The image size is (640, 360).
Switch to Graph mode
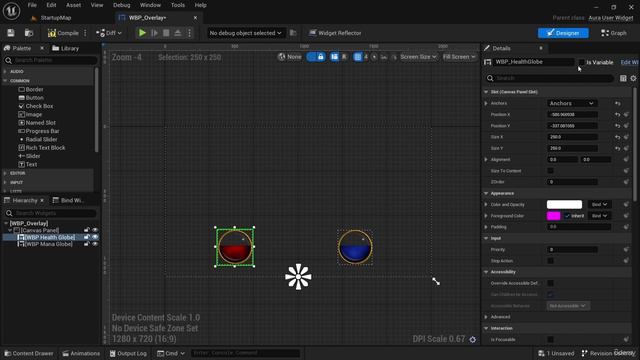coord(613,33)
